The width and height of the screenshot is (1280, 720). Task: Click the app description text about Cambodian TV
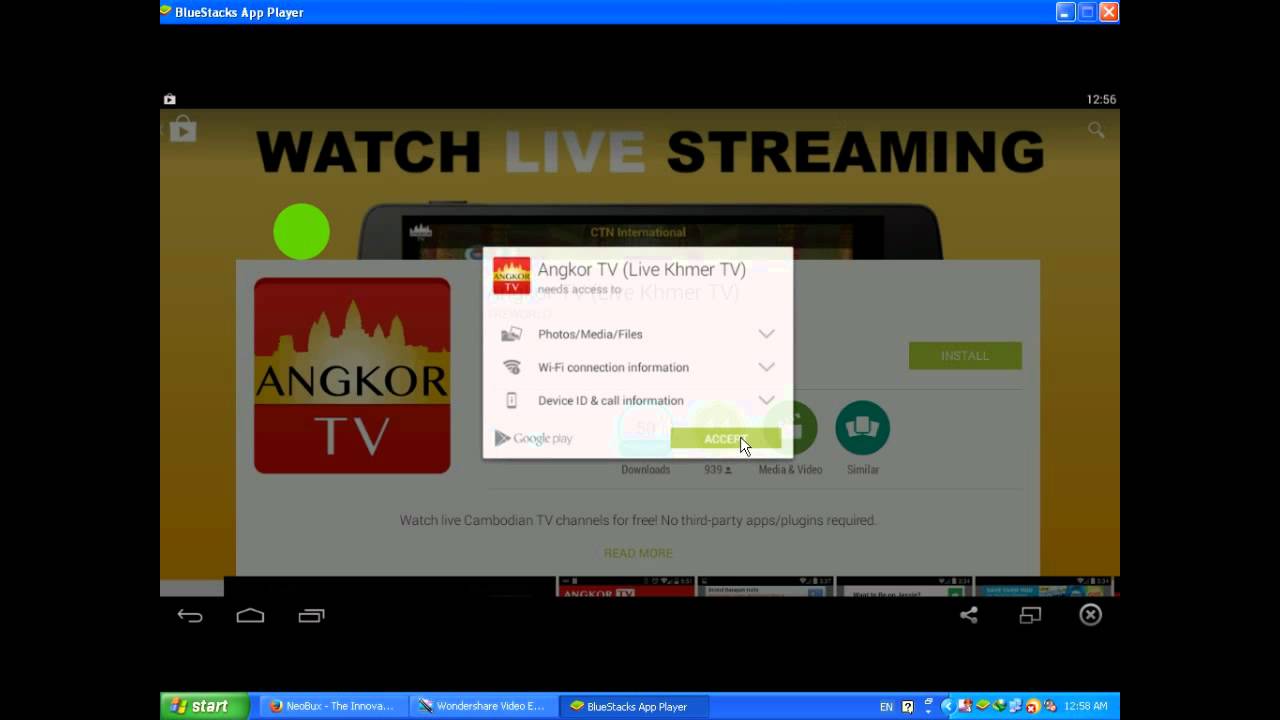638,520
